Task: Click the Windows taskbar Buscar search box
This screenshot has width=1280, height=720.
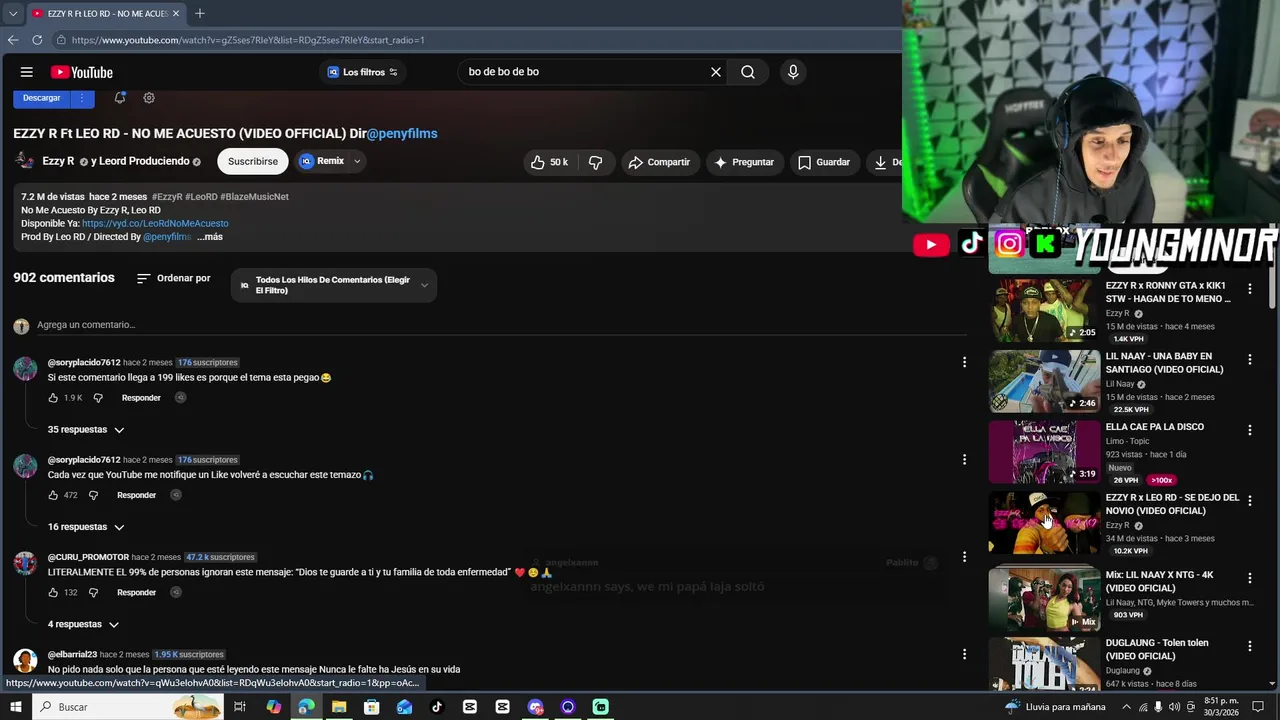Action: pos(128,707)
